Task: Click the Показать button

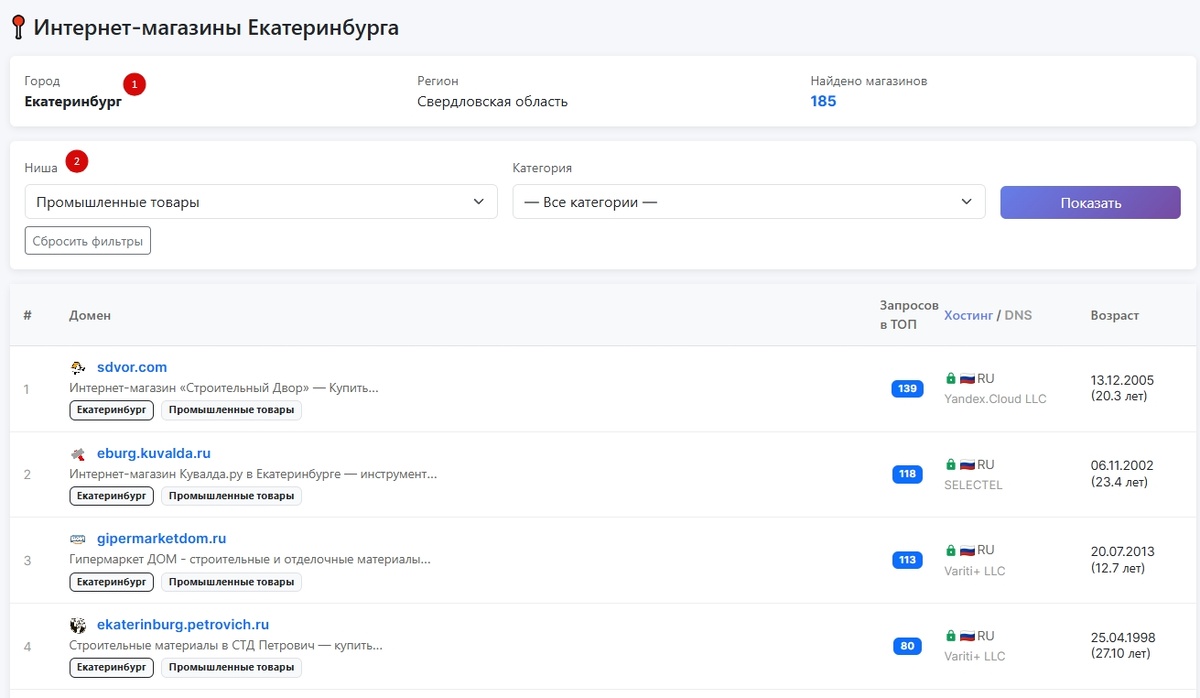Action: point(1089,202)
